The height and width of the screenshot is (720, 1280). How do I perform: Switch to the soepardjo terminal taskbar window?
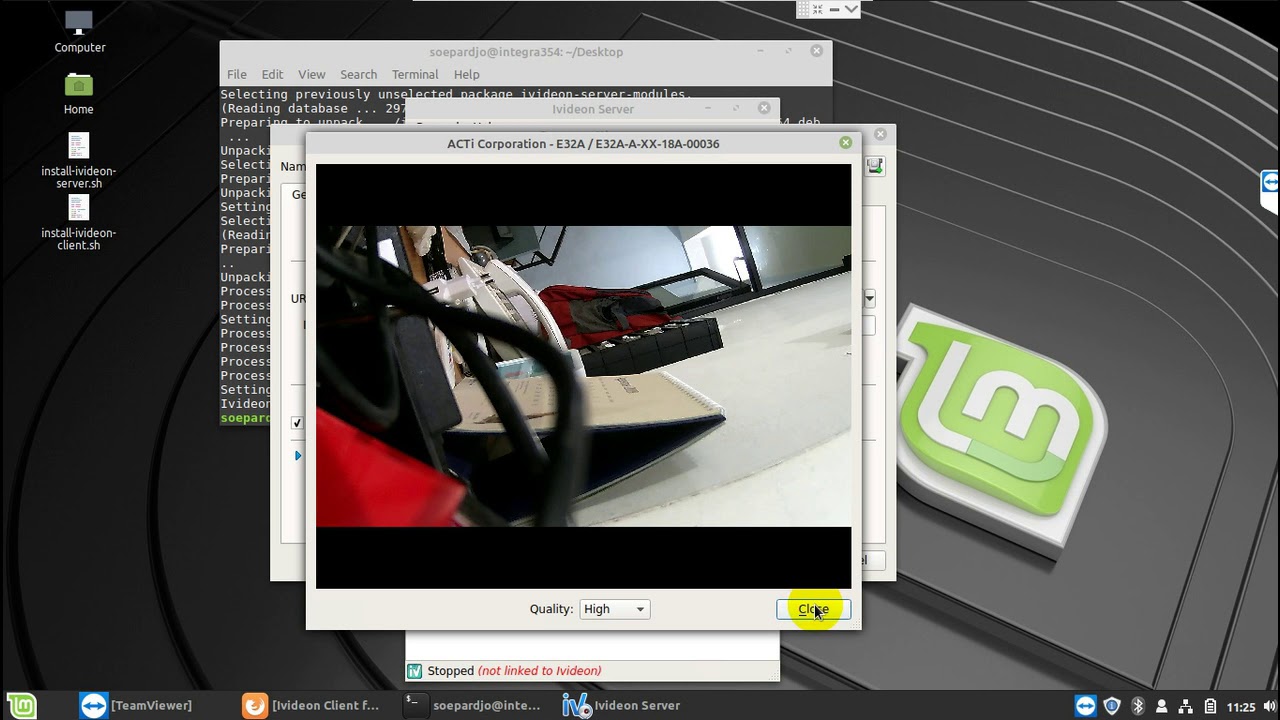click(x=472, y=705)
